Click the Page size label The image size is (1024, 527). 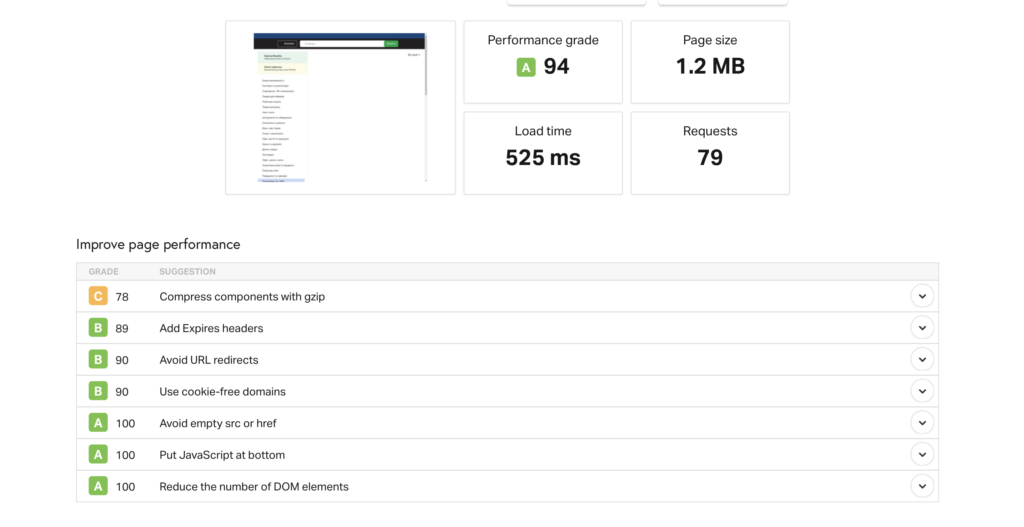coord(710,40)
